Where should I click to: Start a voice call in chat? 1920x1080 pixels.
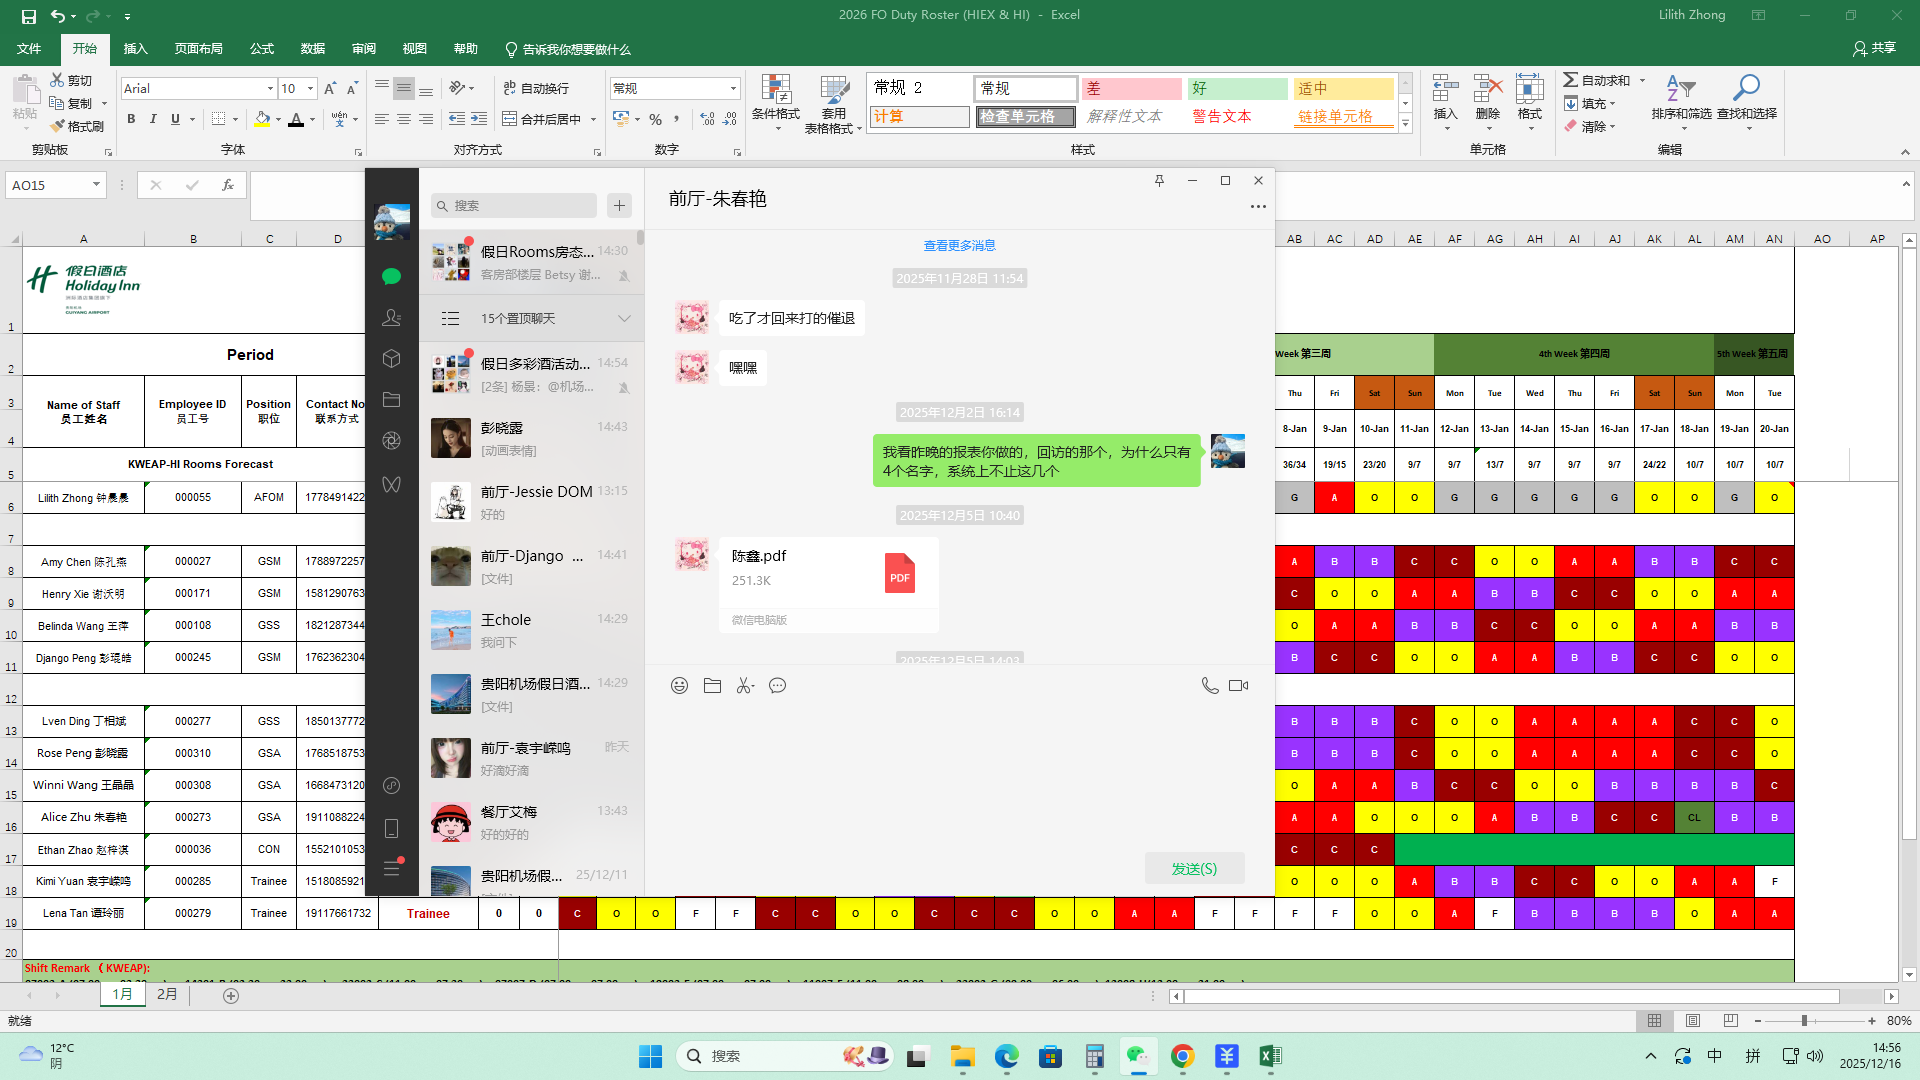(x=1209, y=686)
